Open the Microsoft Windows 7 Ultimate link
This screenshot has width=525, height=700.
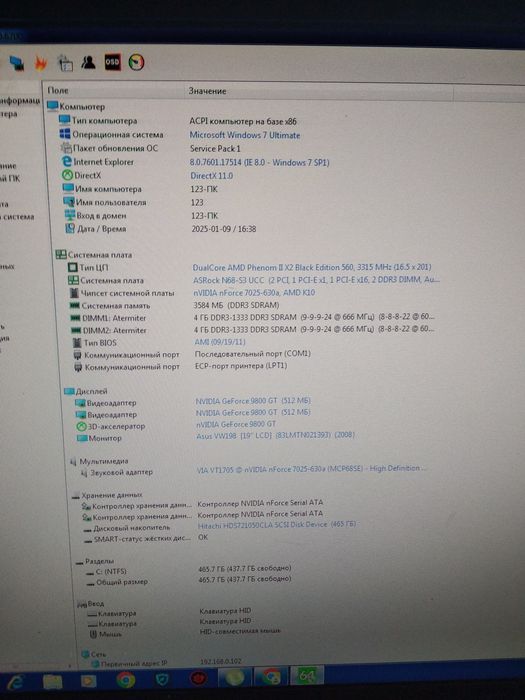click(x=245, y=135)
